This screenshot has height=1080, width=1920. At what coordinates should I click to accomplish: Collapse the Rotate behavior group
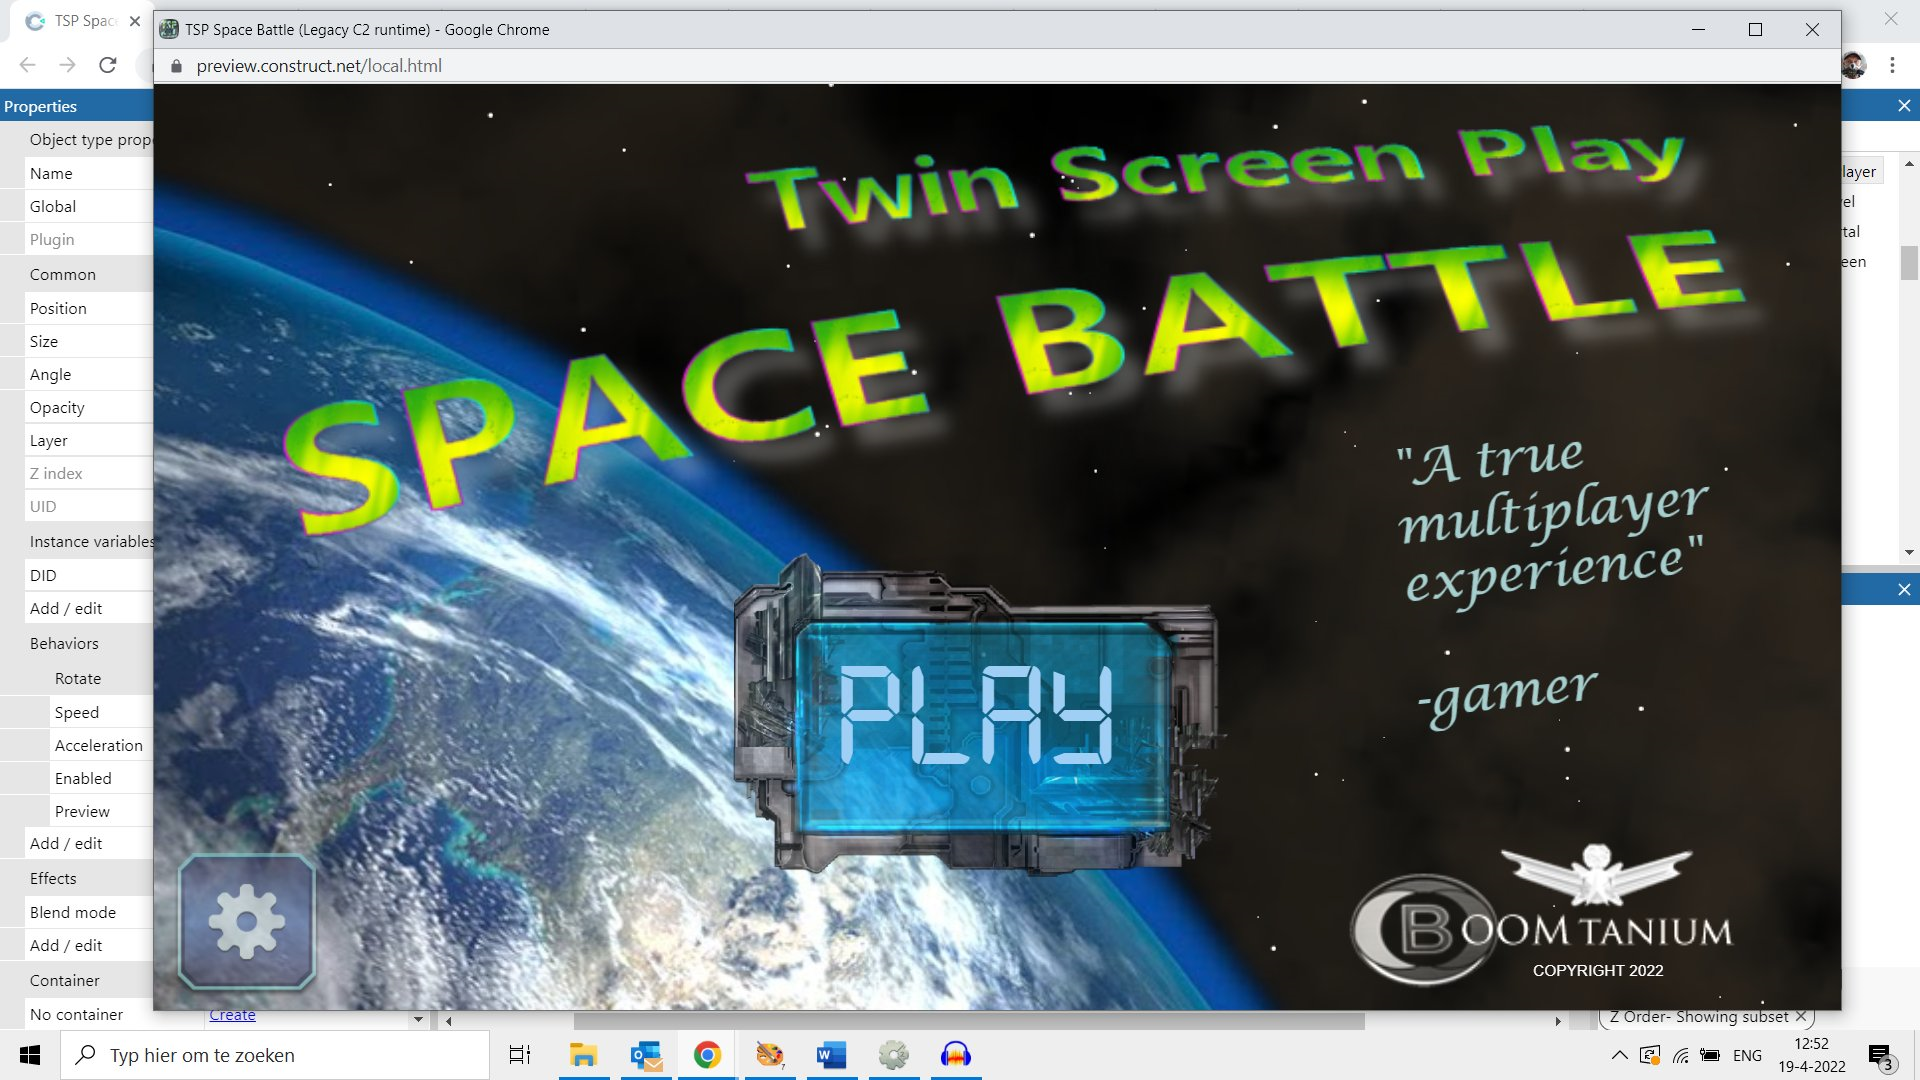[78, 678]
